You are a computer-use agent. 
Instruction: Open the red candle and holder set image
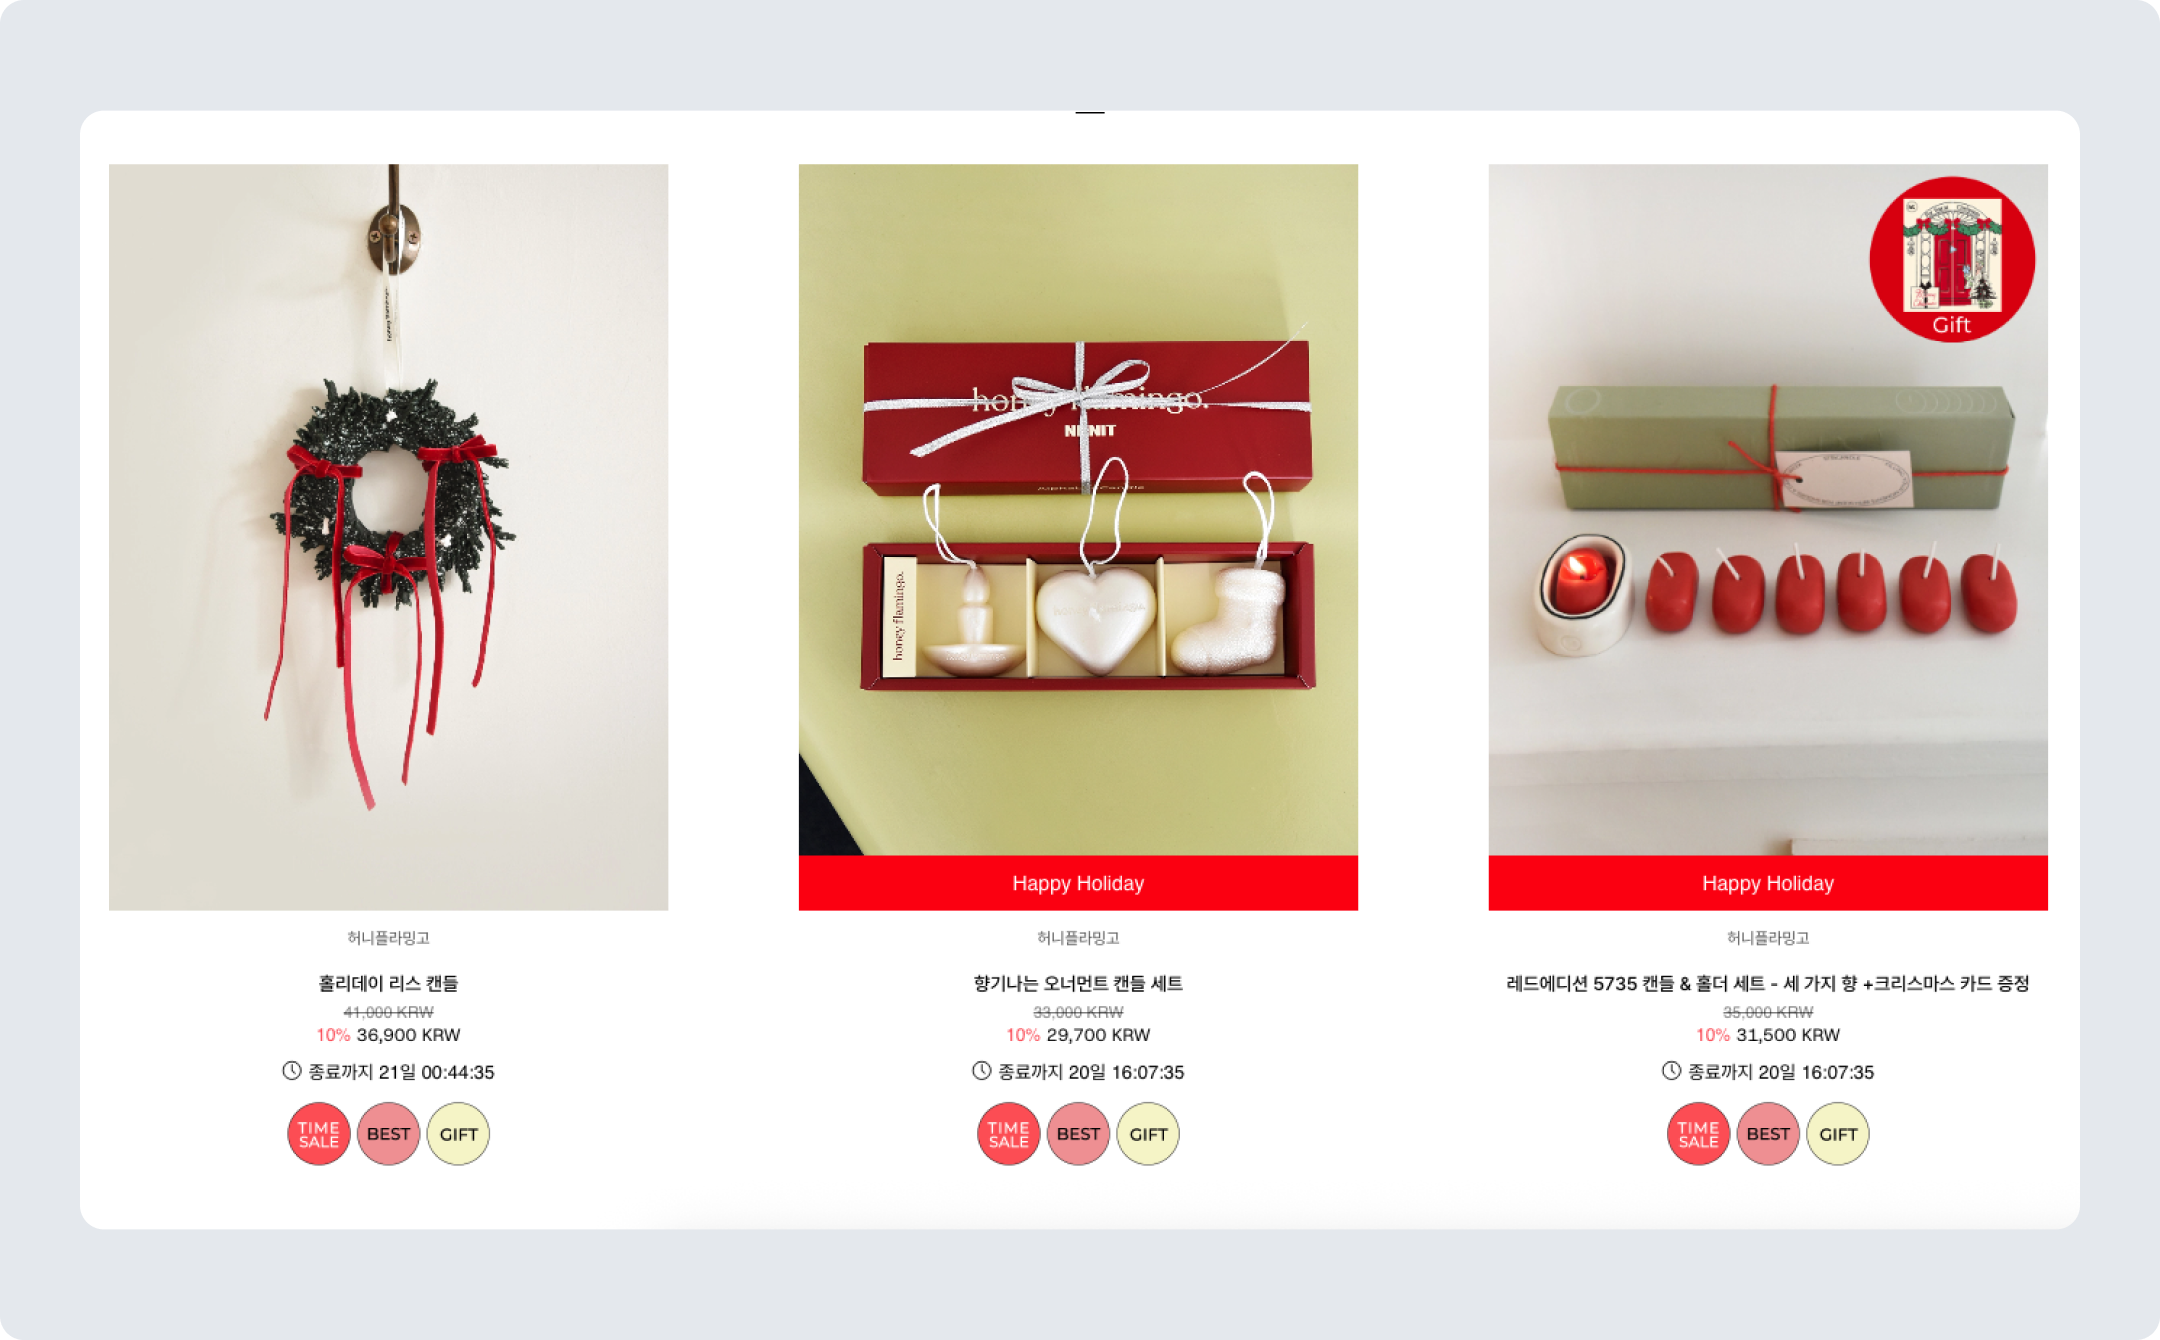coord(1768,510)
